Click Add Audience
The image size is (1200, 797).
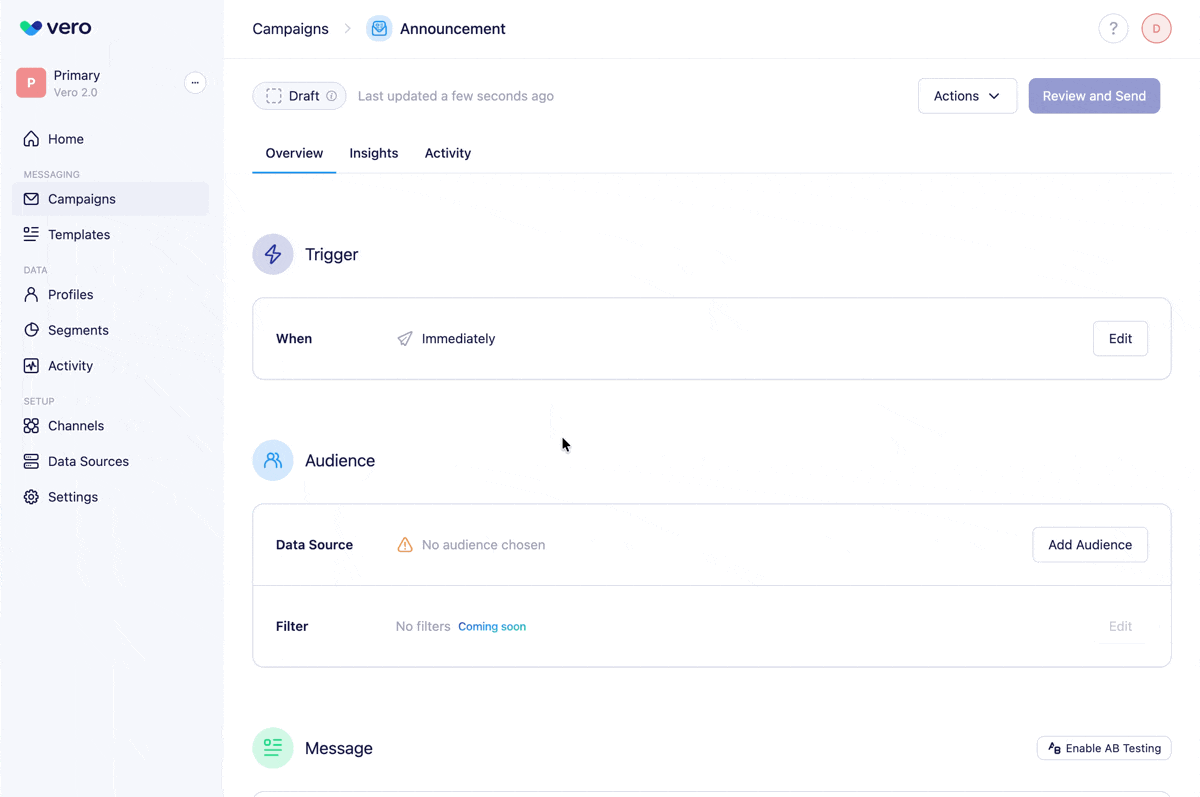click(x=1089, y=544)
